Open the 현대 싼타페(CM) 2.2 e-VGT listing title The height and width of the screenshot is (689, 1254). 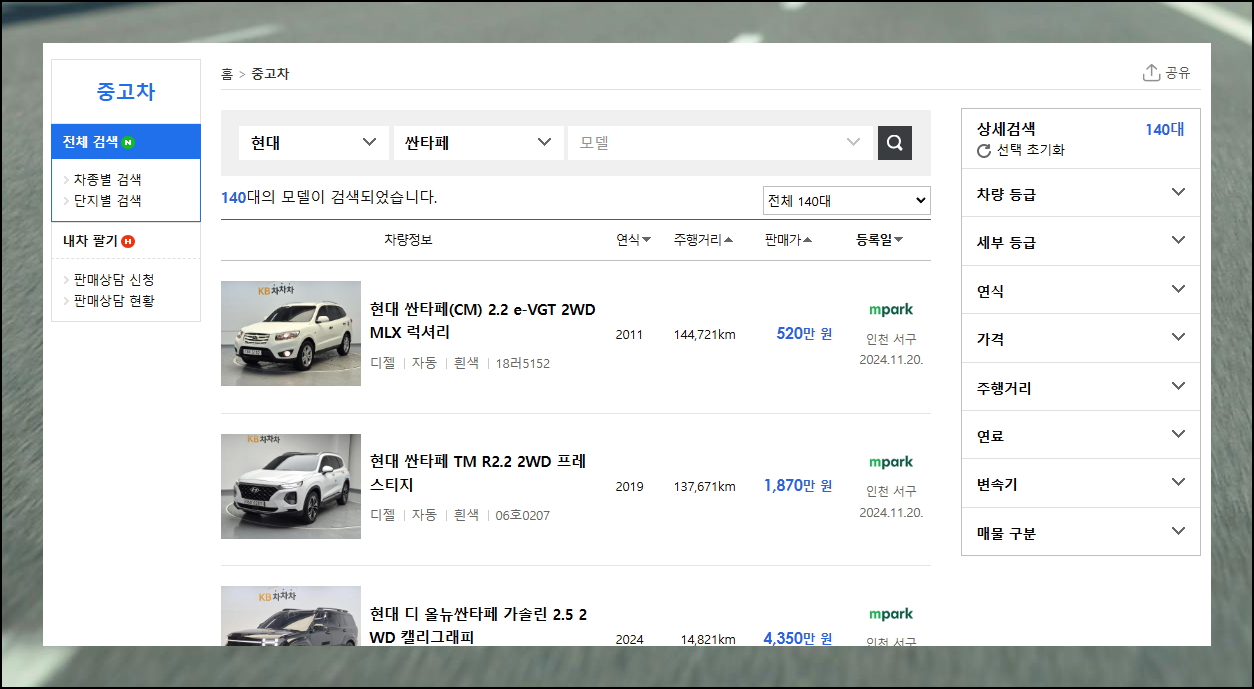pyautogui.click(x=483, y=321)
